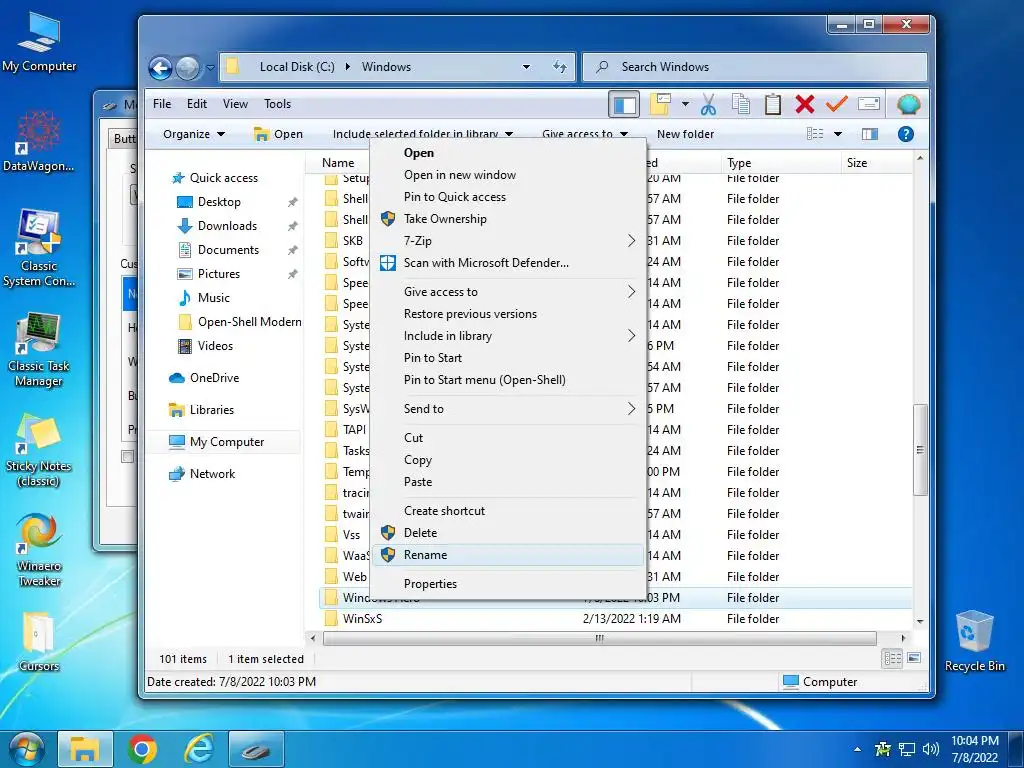
Task: Open the Tools menu
Action: (278, 104)
